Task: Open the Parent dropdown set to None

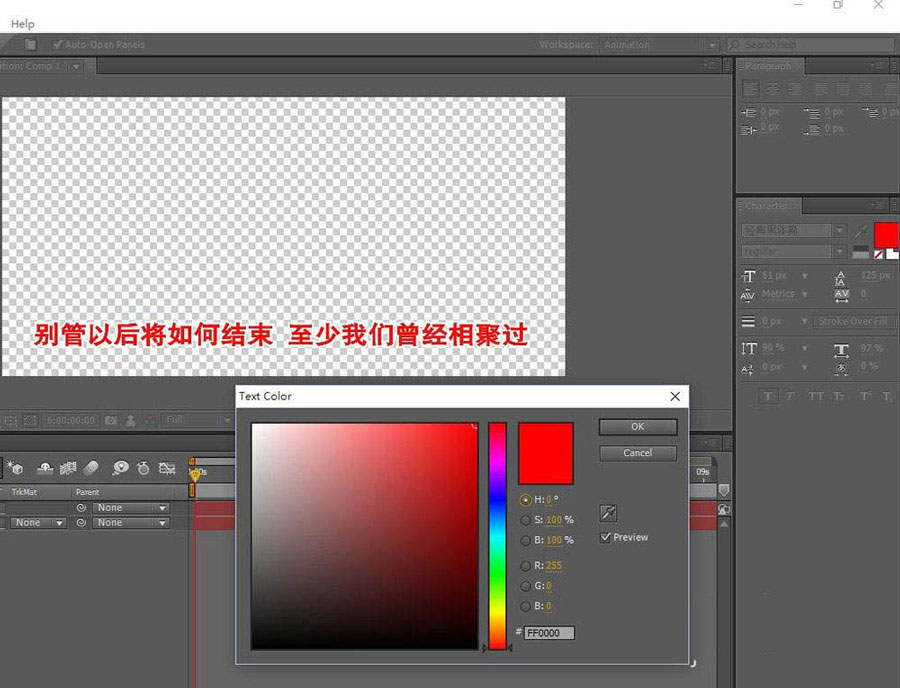Action: click(130, 507)
